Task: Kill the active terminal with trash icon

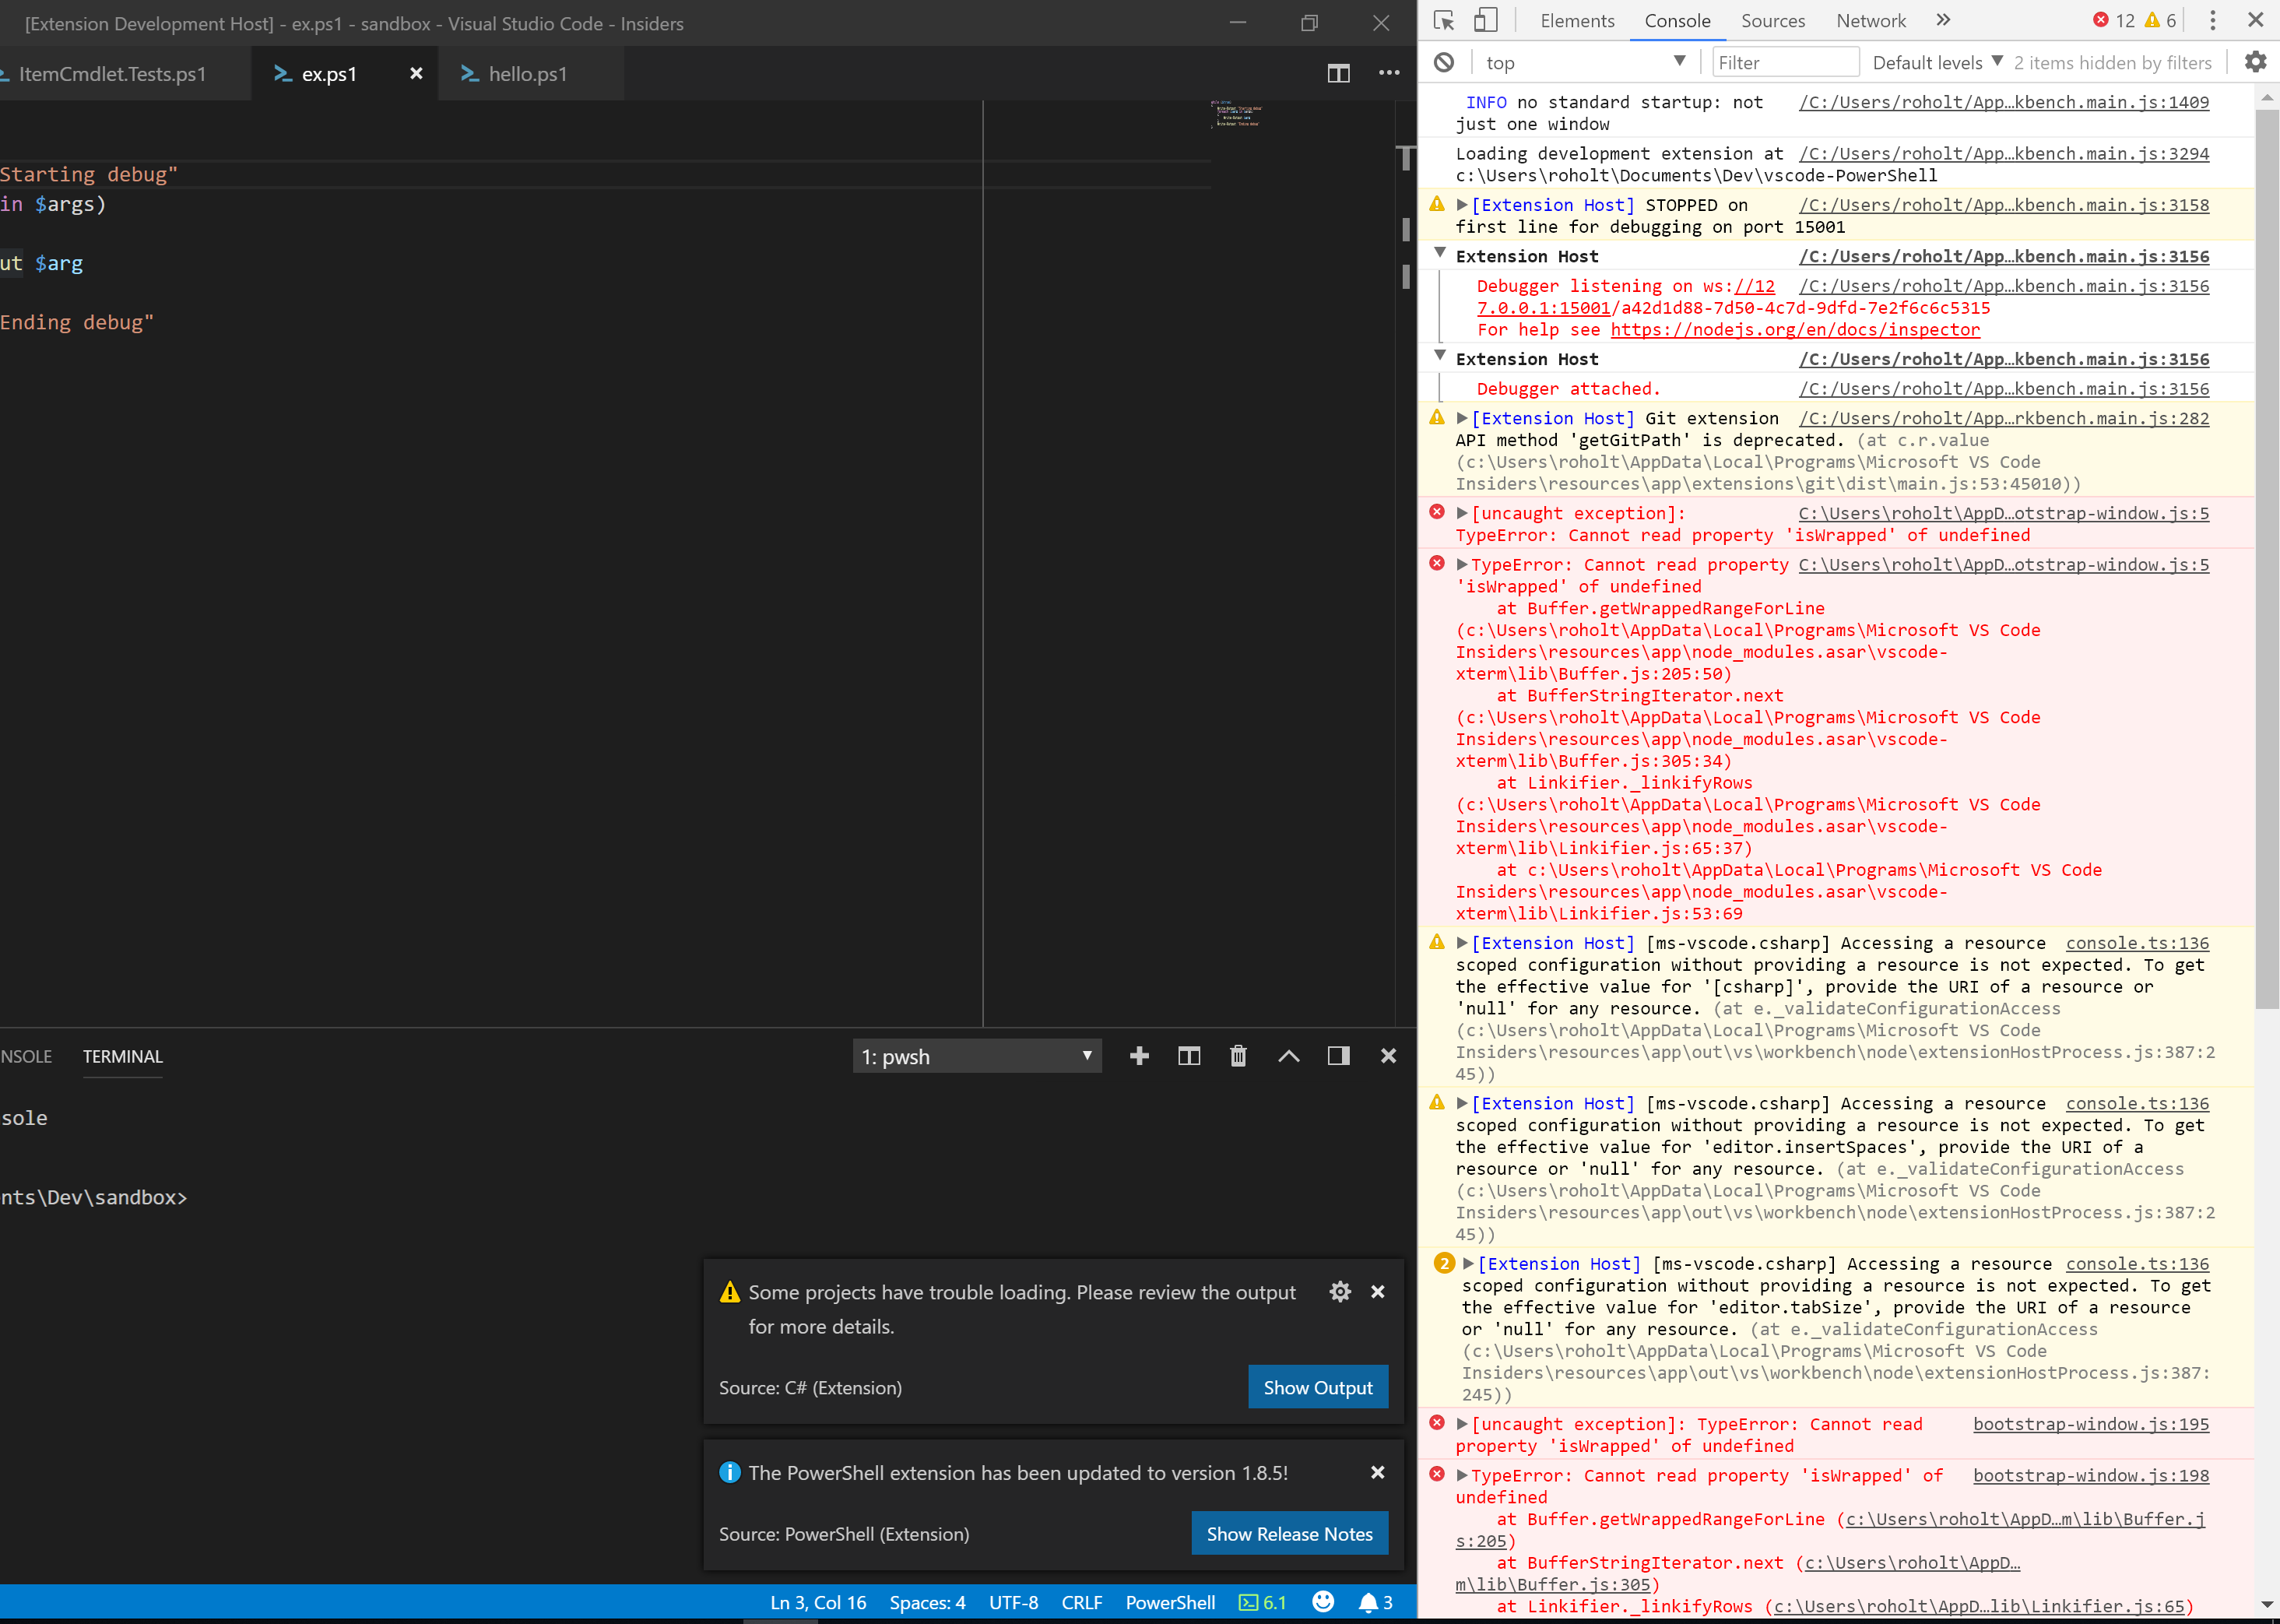Action: pos(1238,1055)
